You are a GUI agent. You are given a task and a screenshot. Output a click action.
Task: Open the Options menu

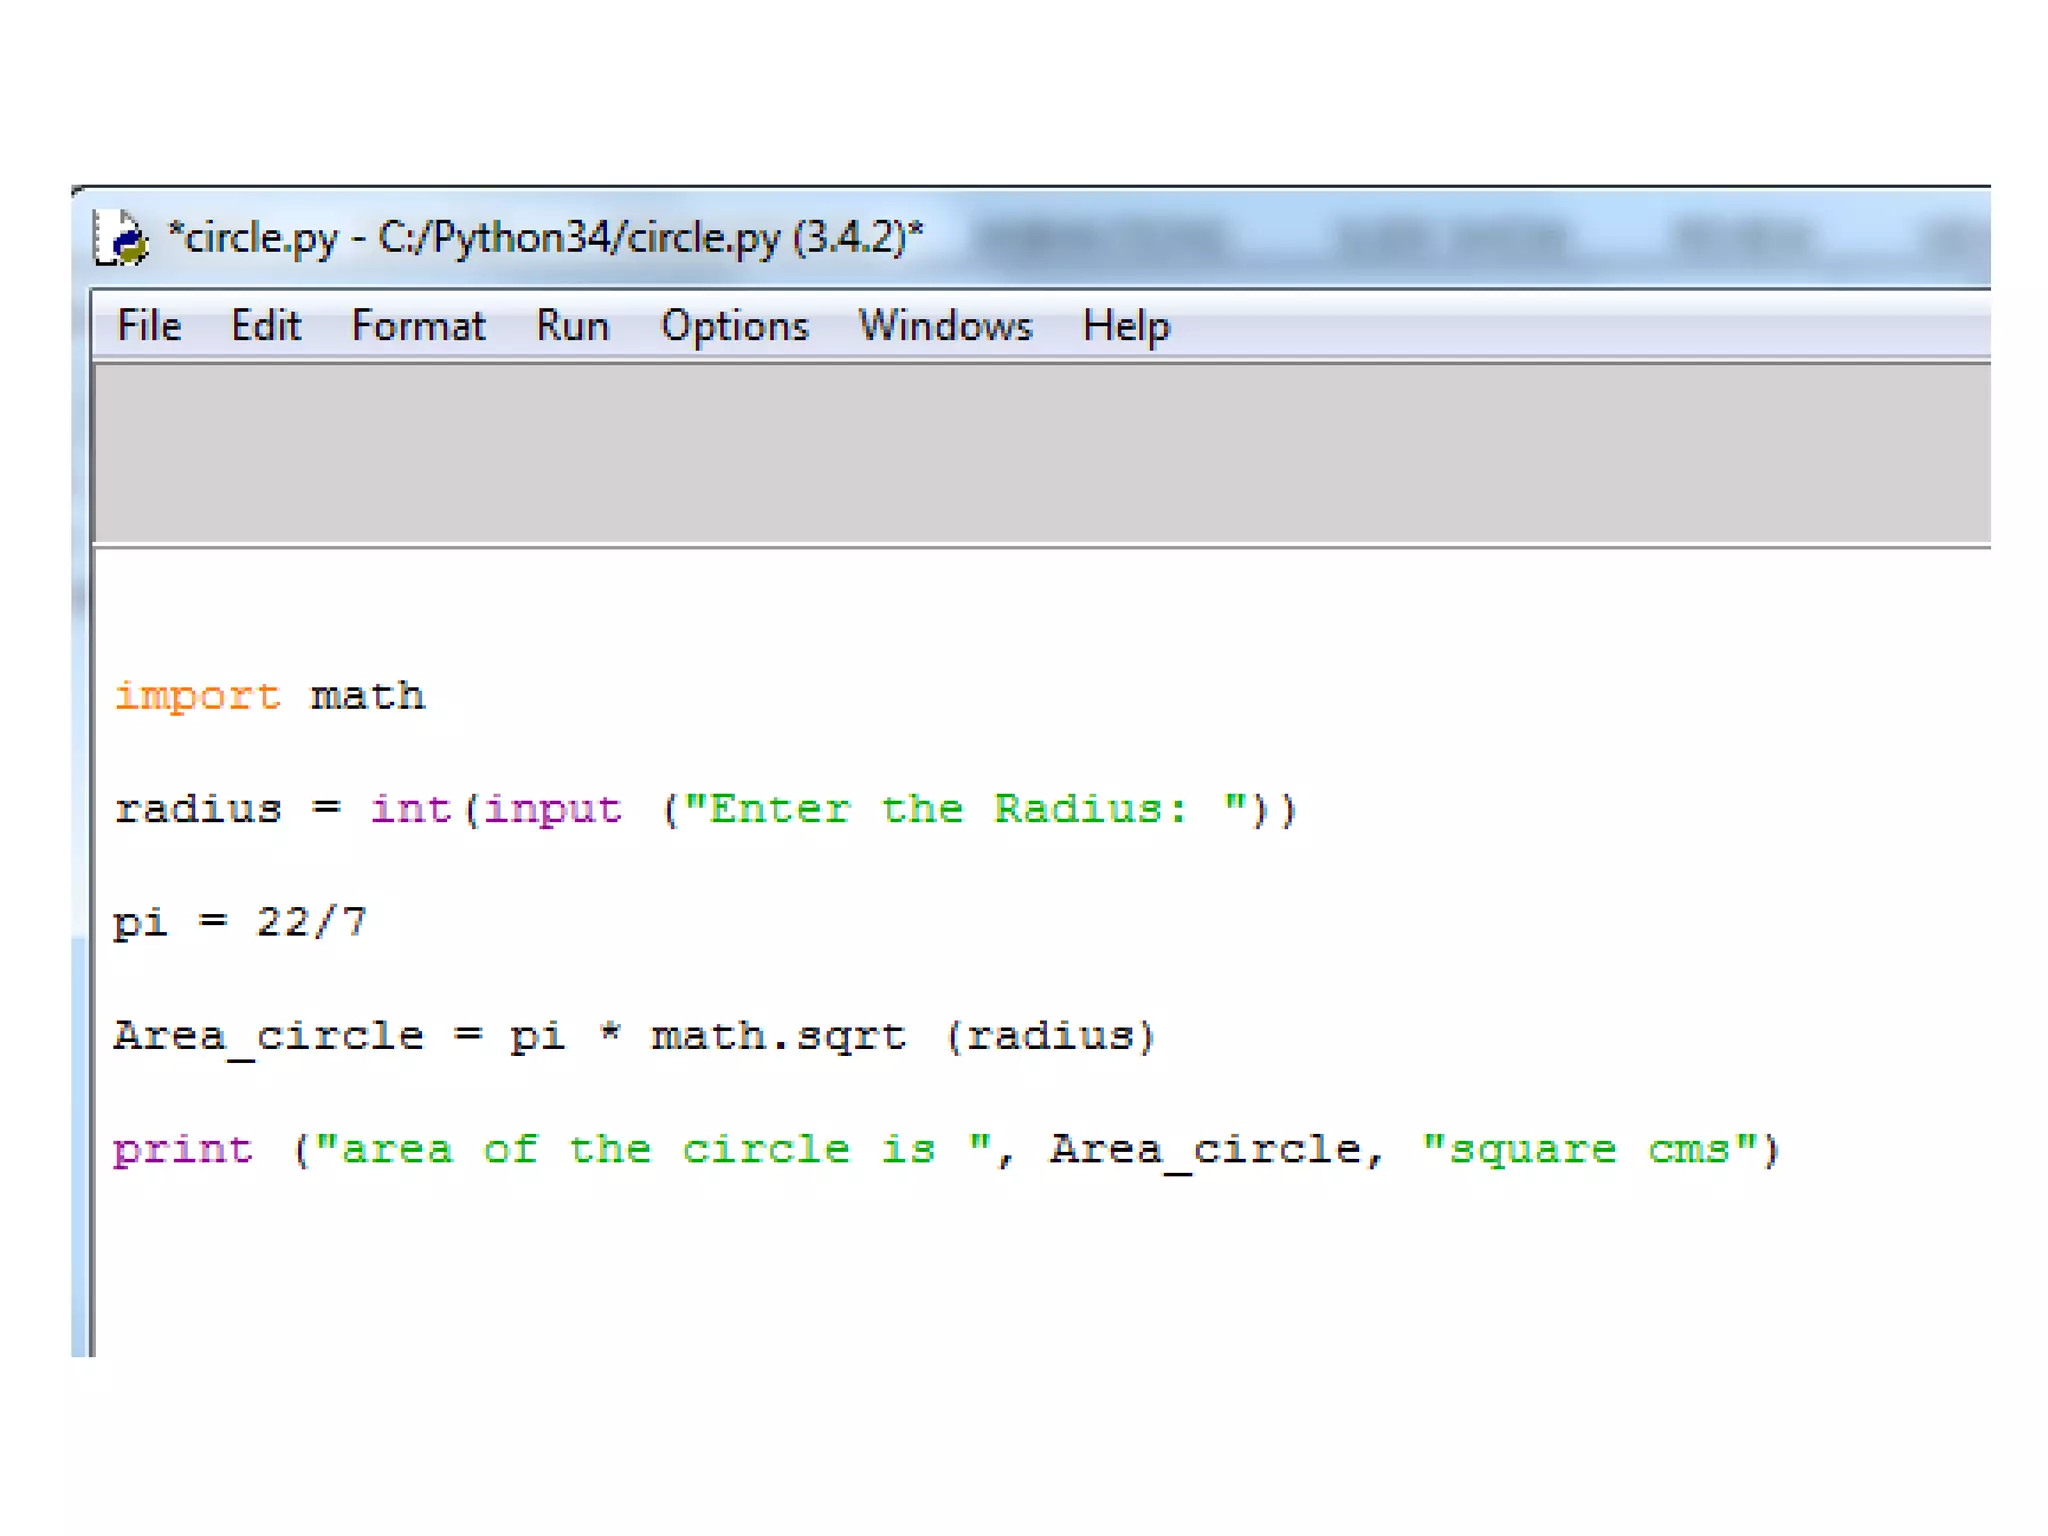pyautogui.click(x=734, y=326)
